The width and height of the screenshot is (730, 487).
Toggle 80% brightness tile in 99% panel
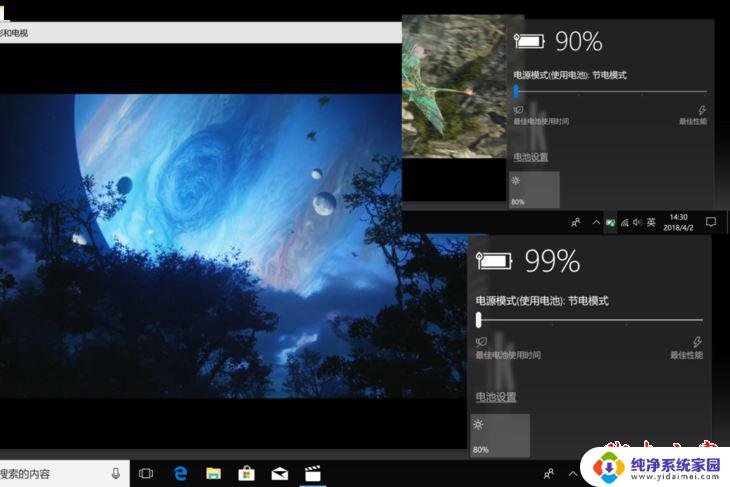pos(500,435)
